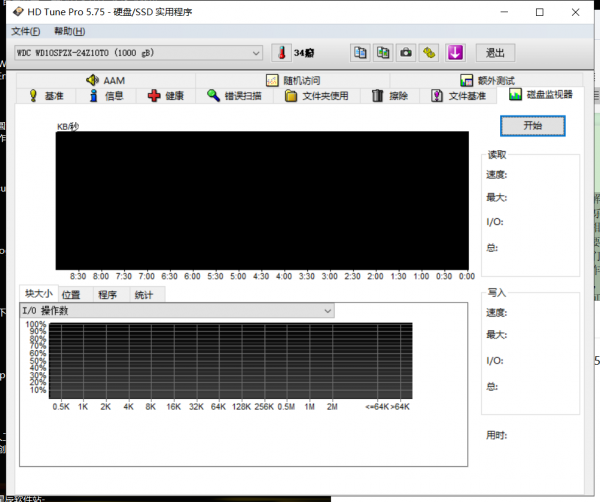
Task: Click the 退出 exit button
Action: [495, 53]
